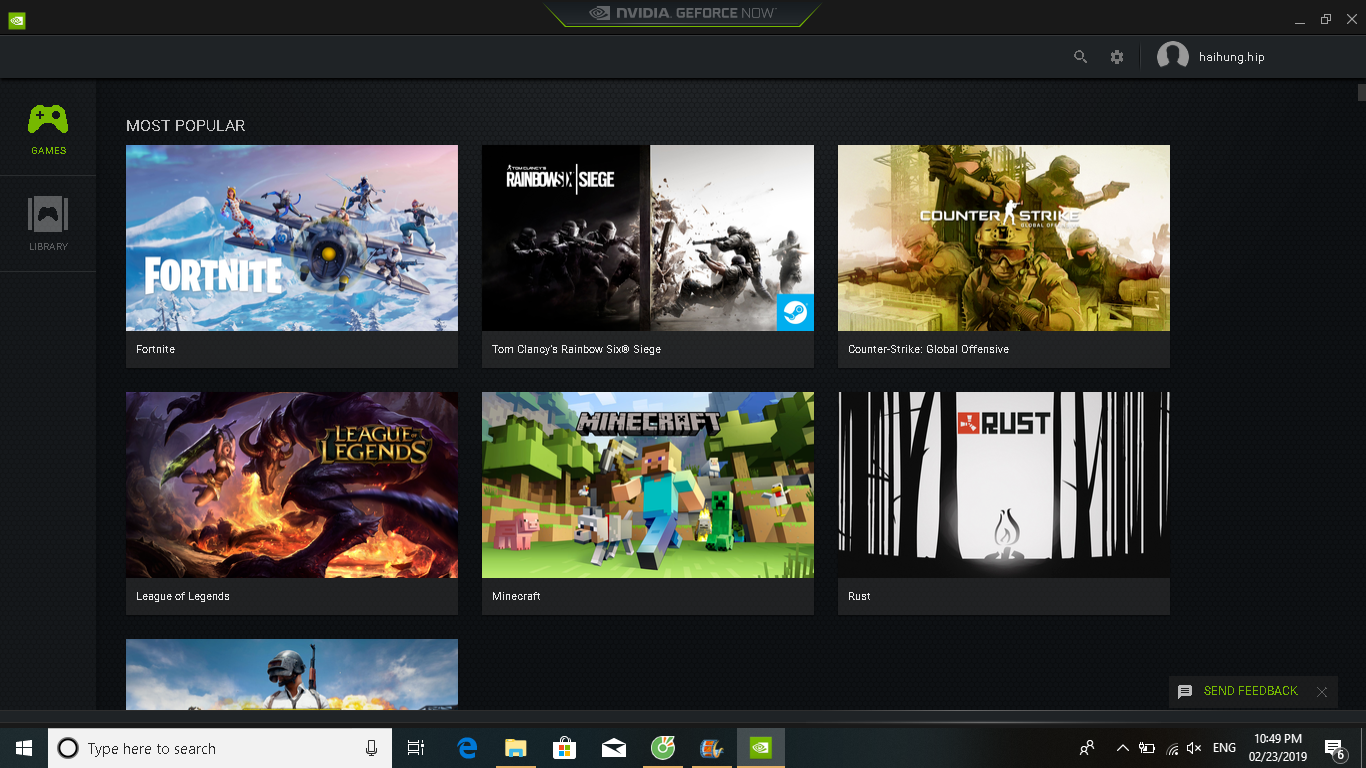Open GeForce Now settings gear

(x=1117, y=57)
